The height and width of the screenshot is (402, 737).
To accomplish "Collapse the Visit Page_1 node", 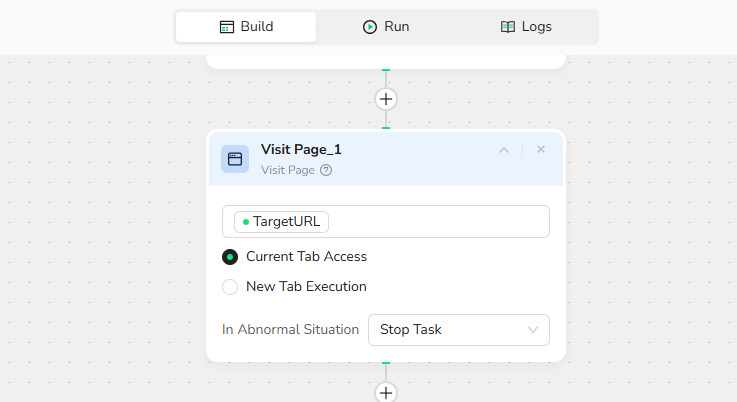I will [504, 150].
